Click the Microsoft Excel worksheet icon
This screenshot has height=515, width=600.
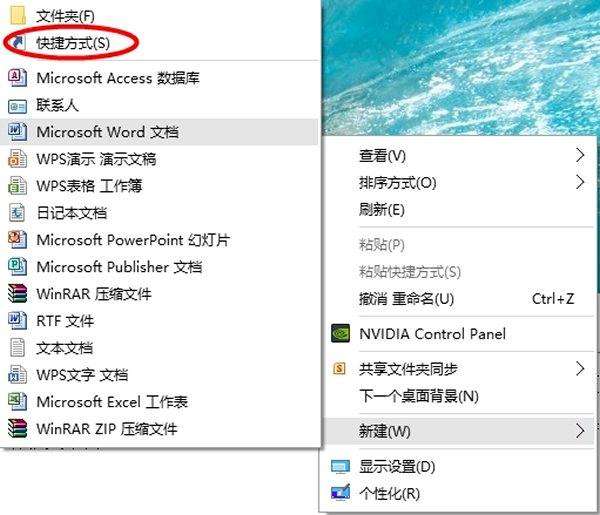click(x=17, y=402)
